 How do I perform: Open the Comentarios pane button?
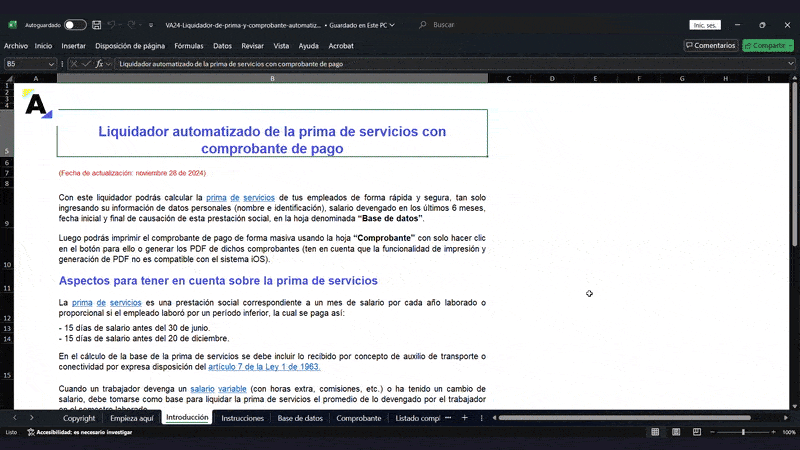pos(711,45)
